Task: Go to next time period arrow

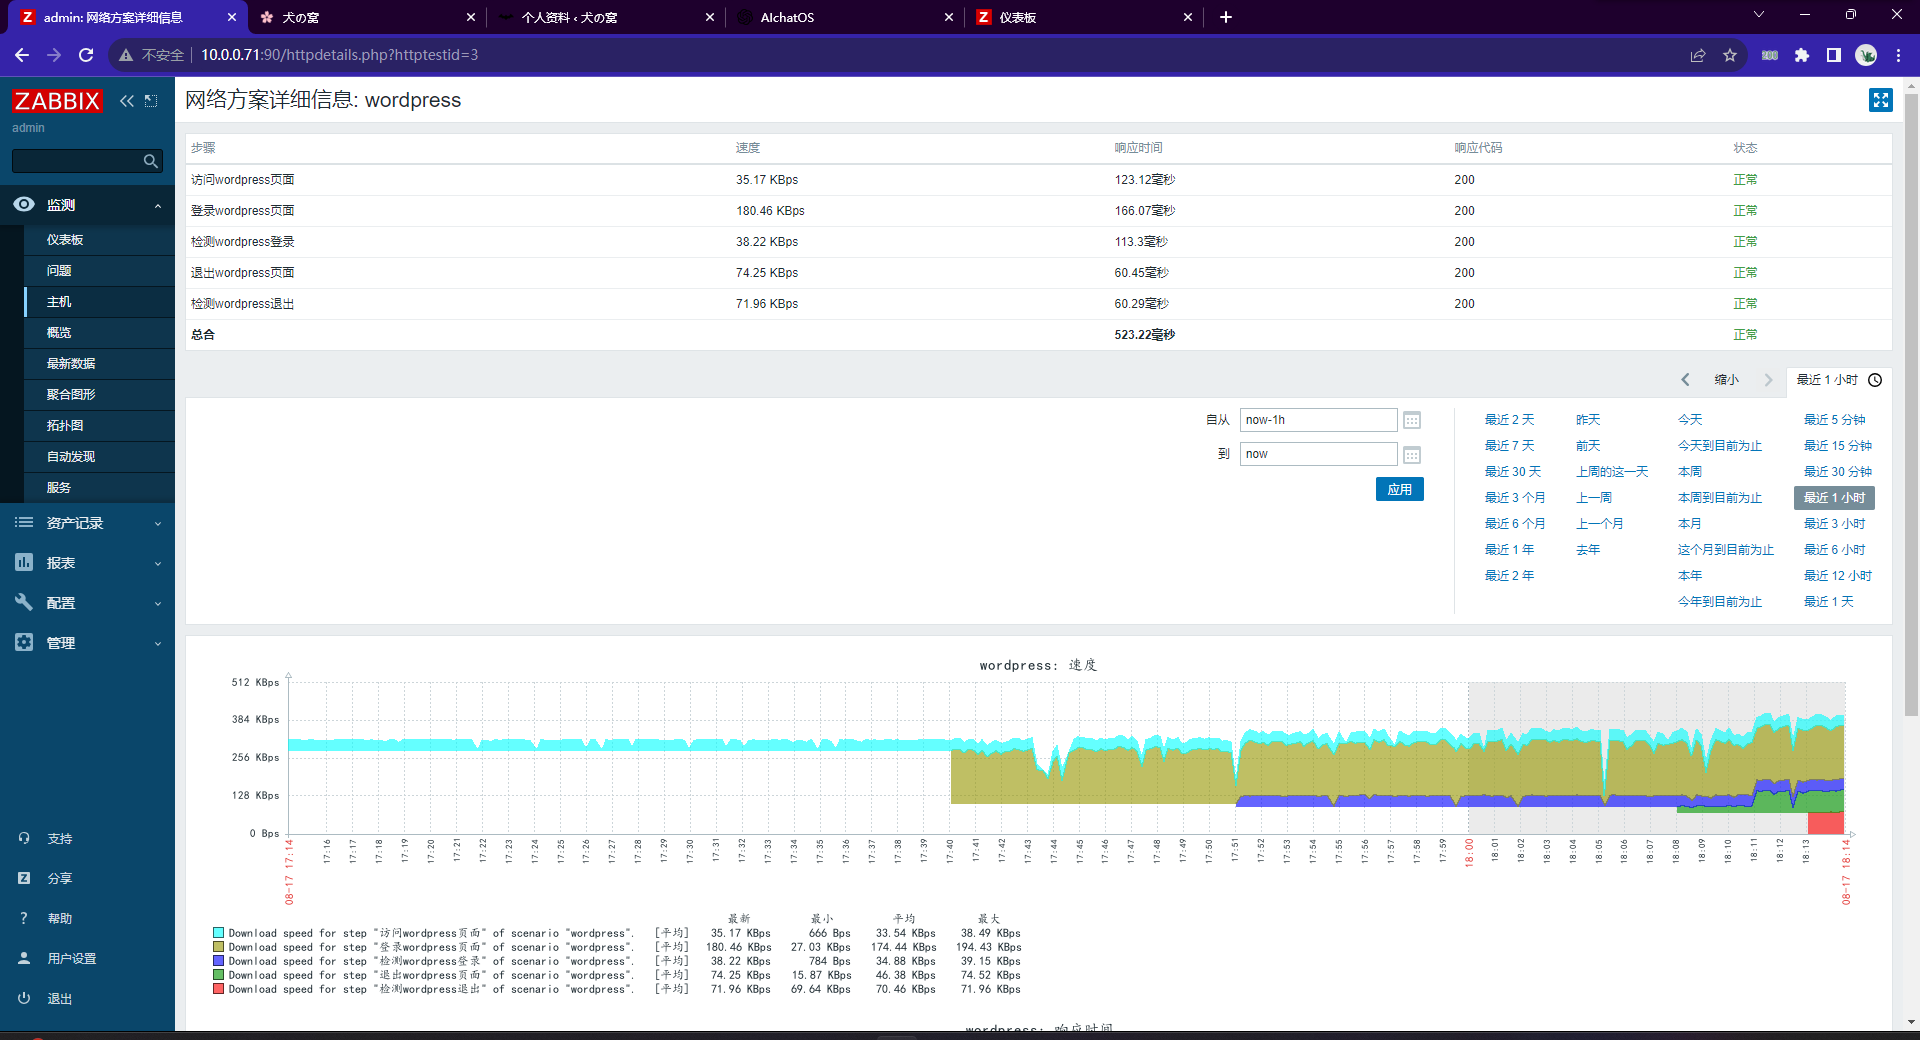Action: tap(1768, 380)
